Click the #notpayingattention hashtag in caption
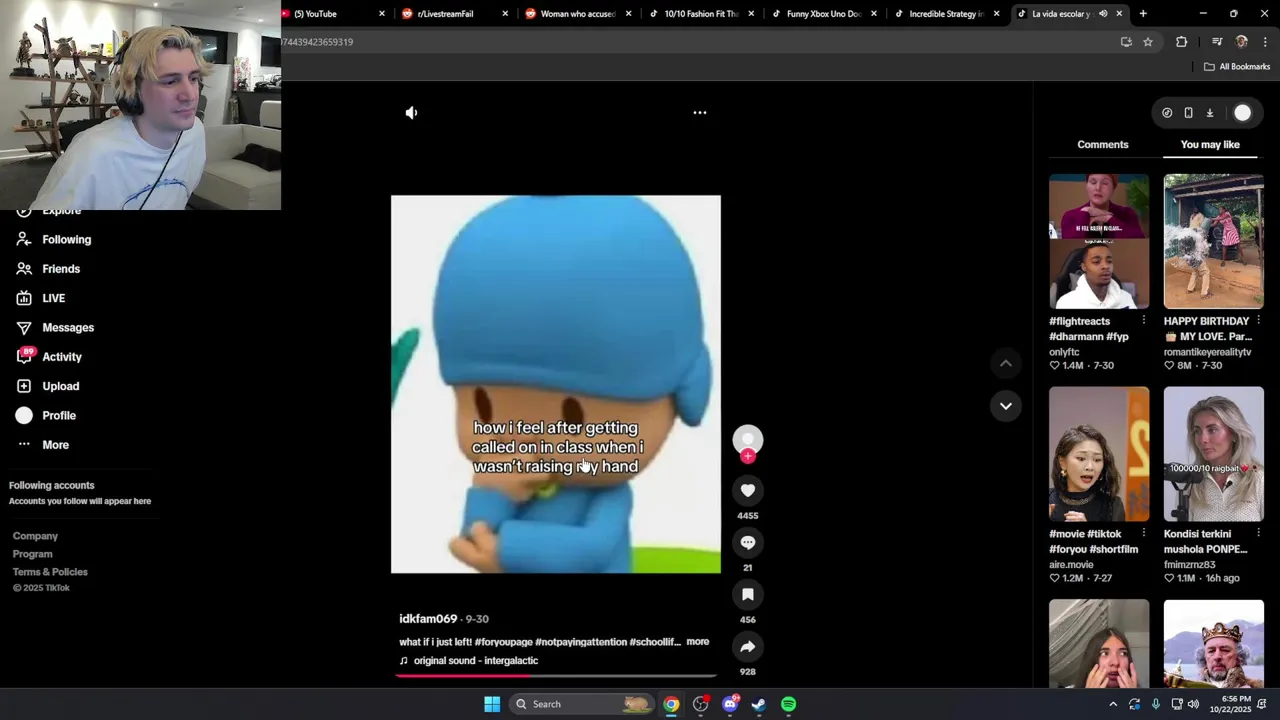Screen dimensions: 1280x720 [x=581, y=642]
